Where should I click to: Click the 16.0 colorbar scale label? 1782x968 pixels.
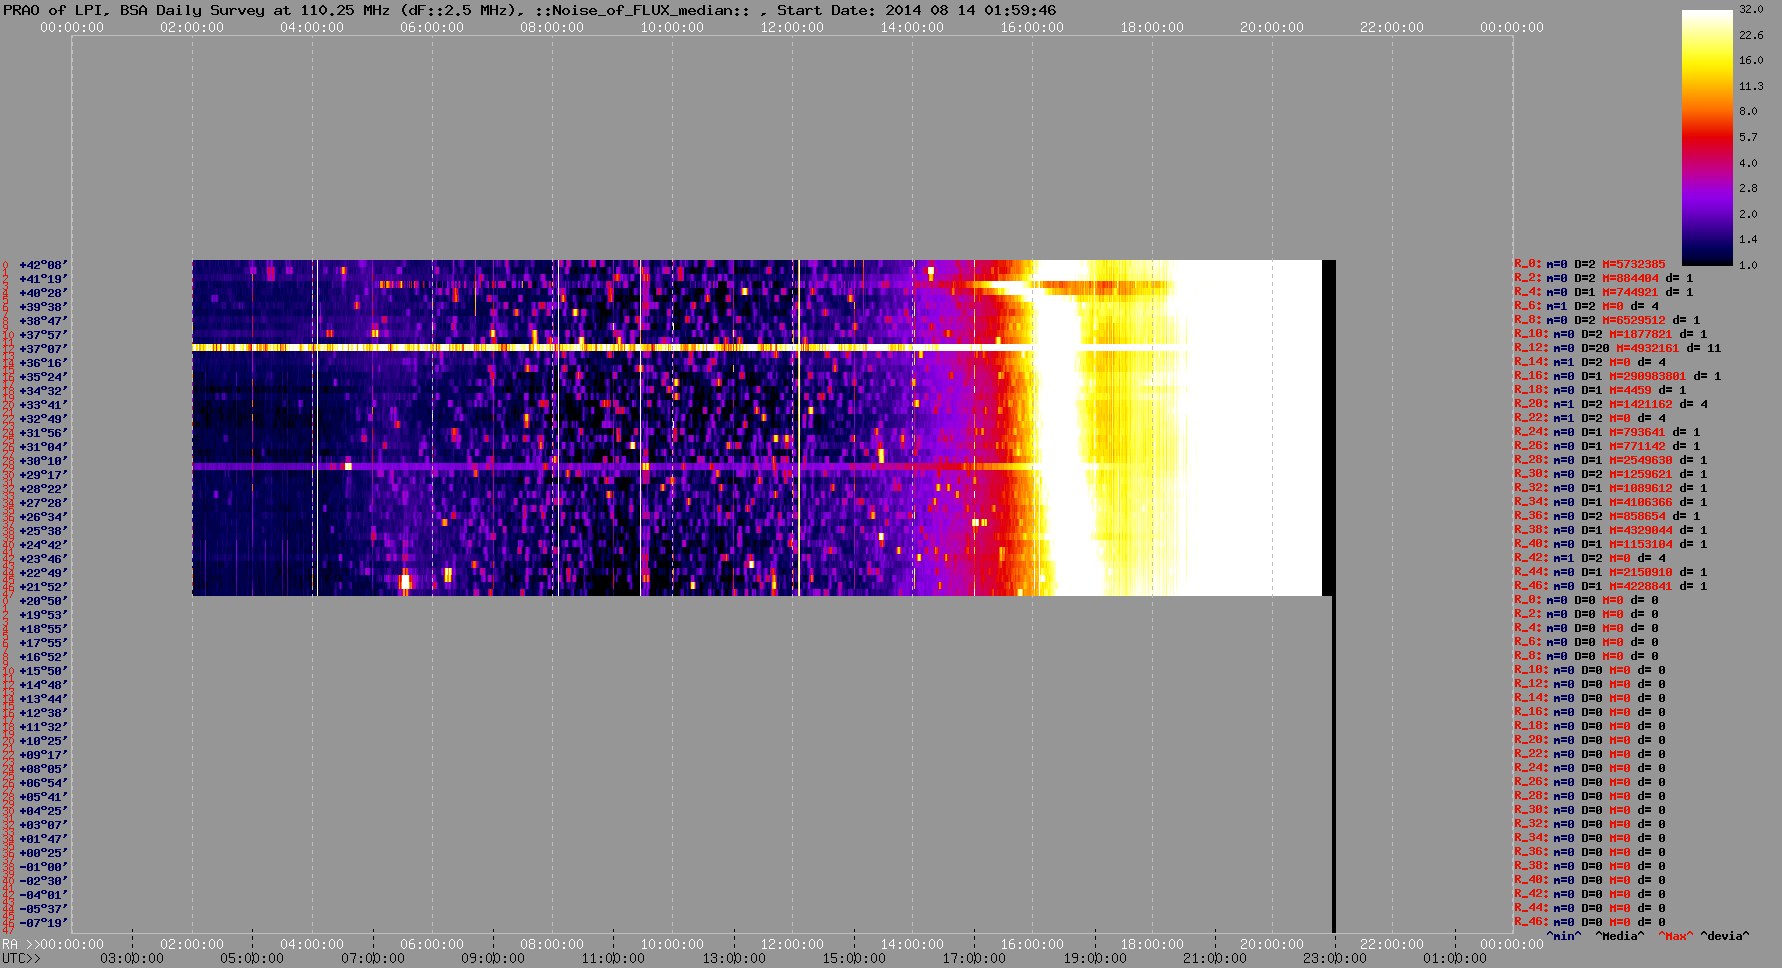click(x=1751, y=60)
